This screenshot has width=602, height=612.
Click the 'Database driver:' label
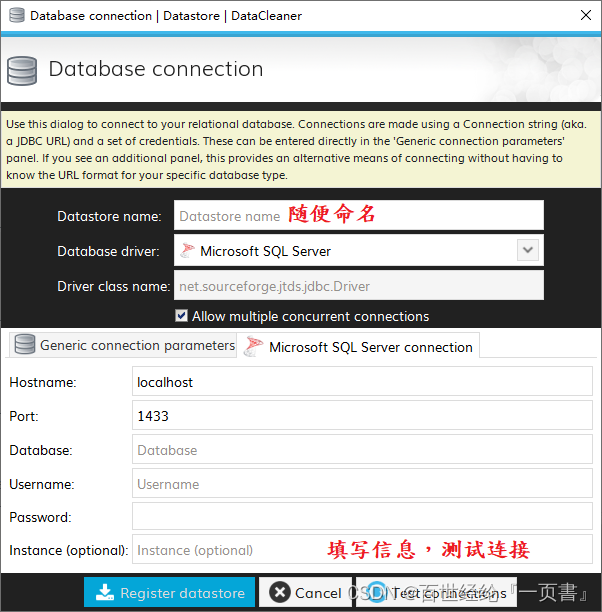(x=108, y=251)
